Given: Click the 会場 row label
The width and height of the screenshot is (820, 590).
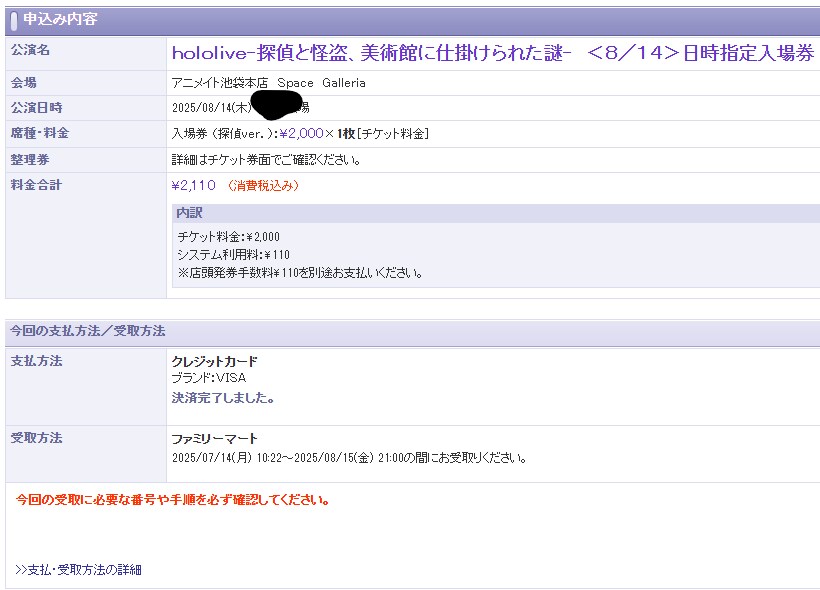Looking at the screenshot, I should 24,83.
